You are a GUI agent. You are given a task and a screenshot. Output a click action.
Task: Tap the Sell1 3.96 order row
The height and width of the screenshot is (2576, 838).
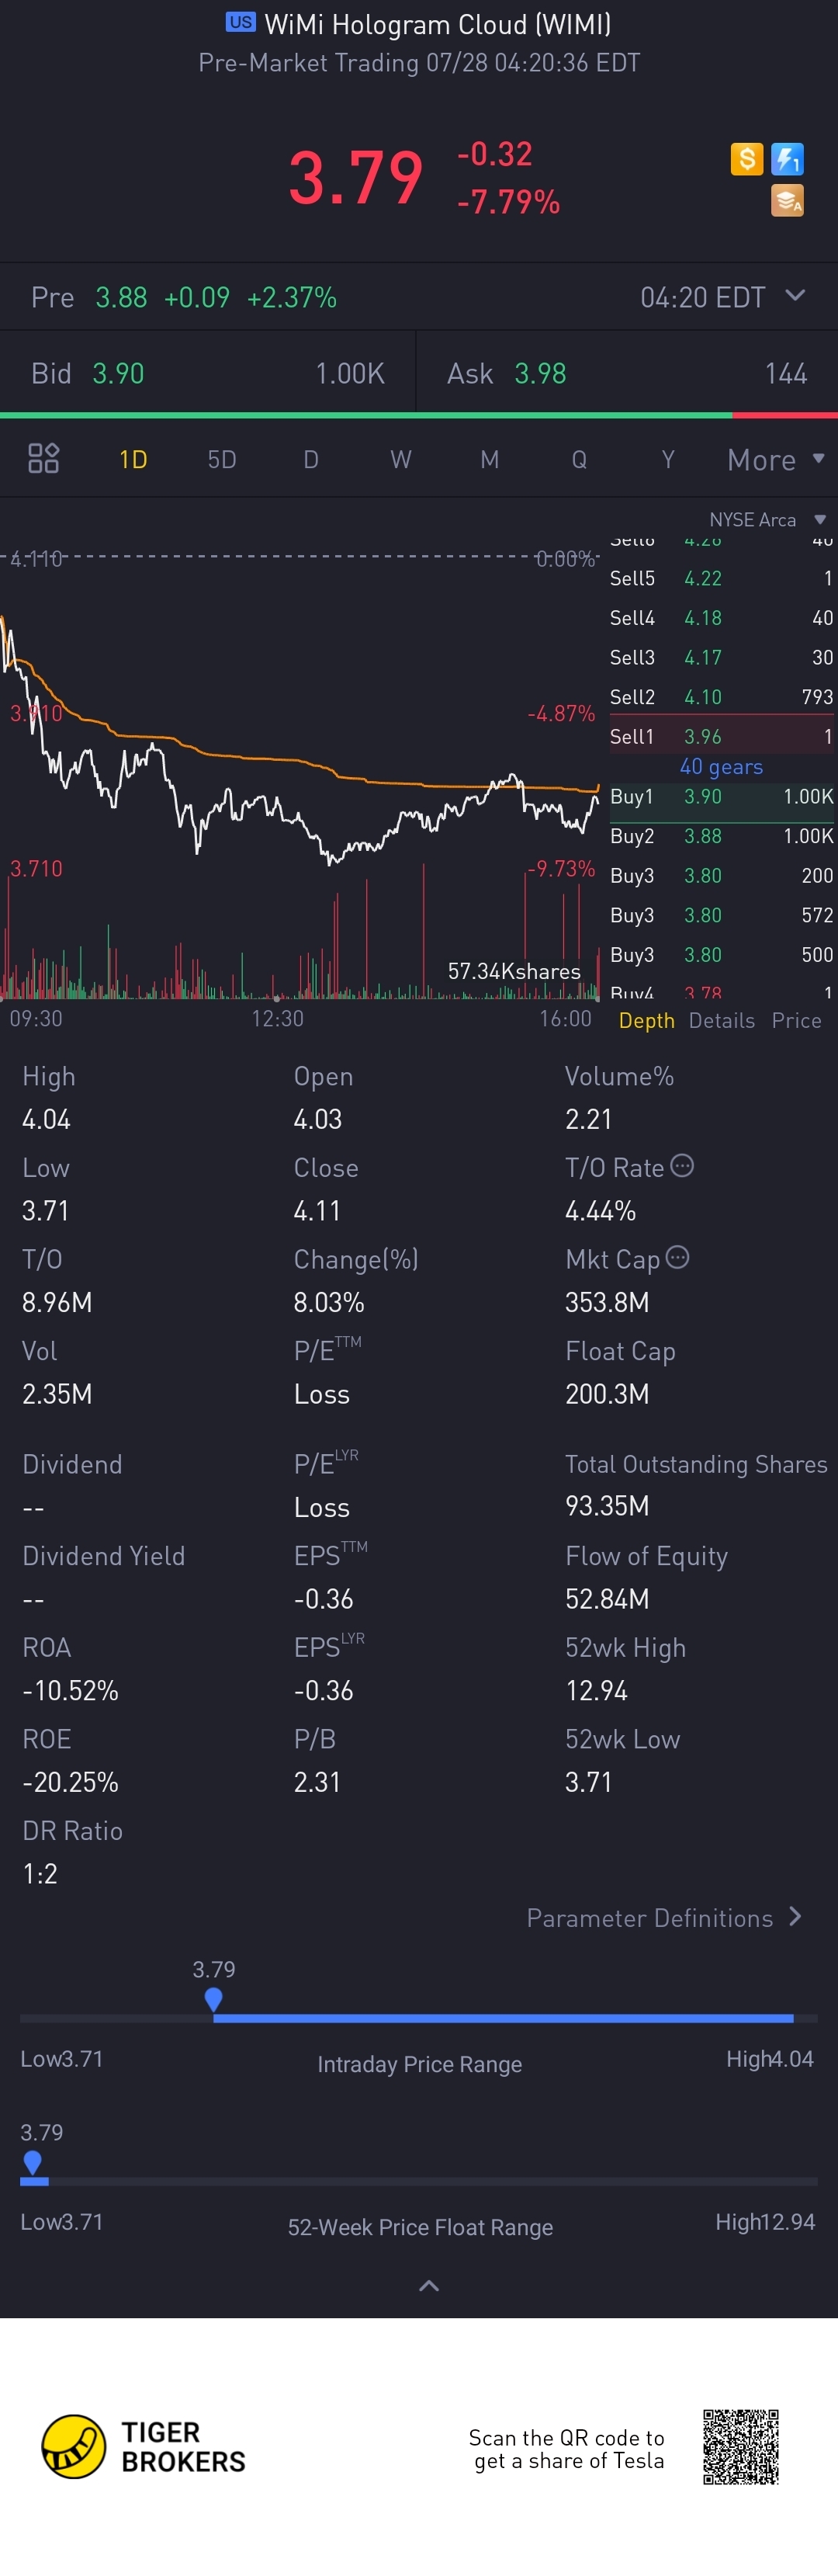(x=722, y=737)
